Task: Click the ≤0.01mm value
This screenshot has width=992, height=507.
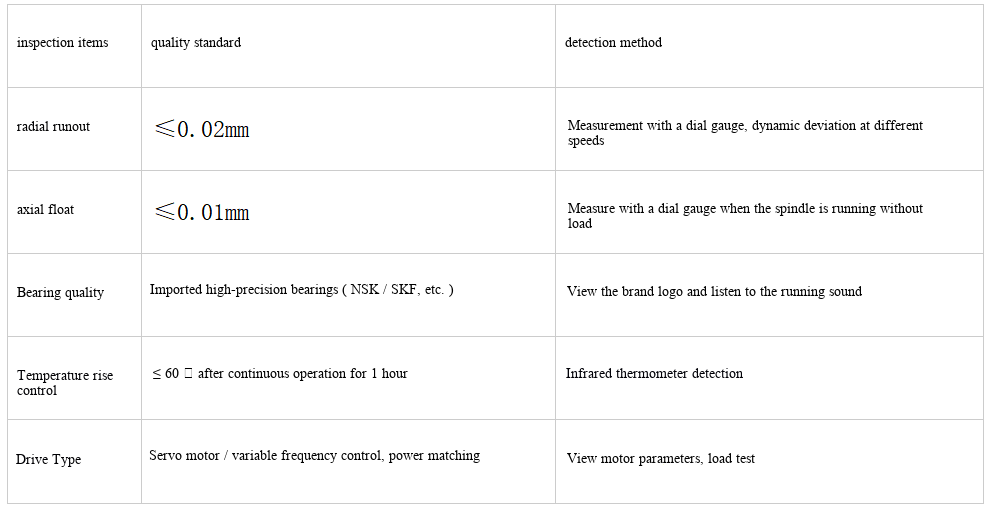Action: [201, 212]
